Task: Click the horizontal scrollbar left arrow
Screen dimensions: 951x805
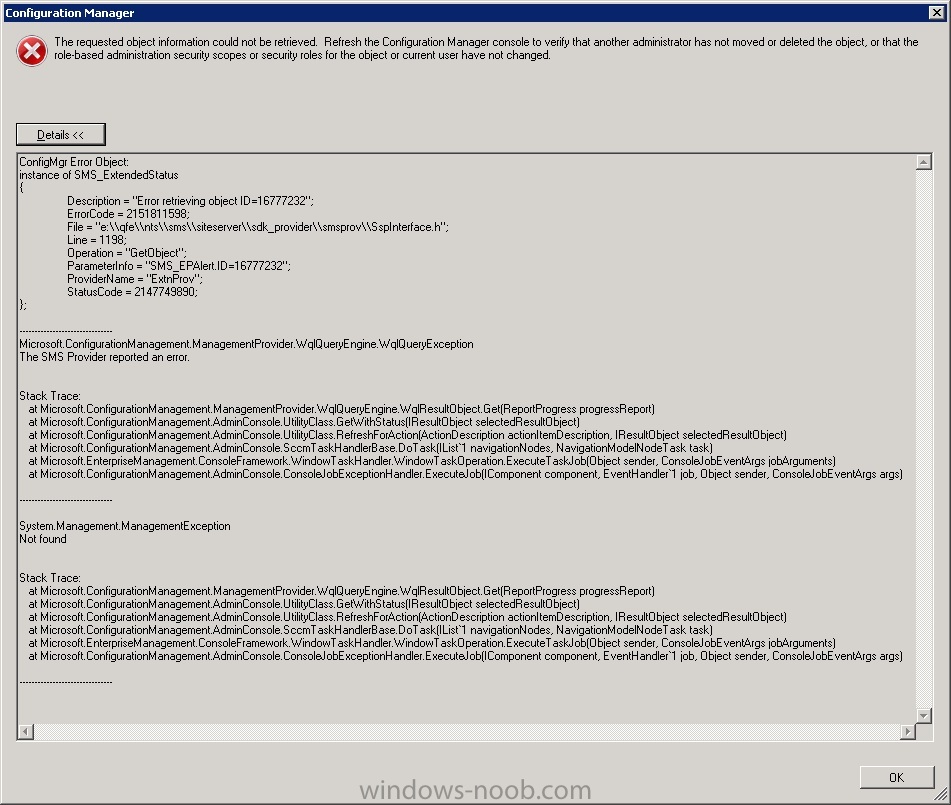Action: pyautogui.click(x=25, y=732)
